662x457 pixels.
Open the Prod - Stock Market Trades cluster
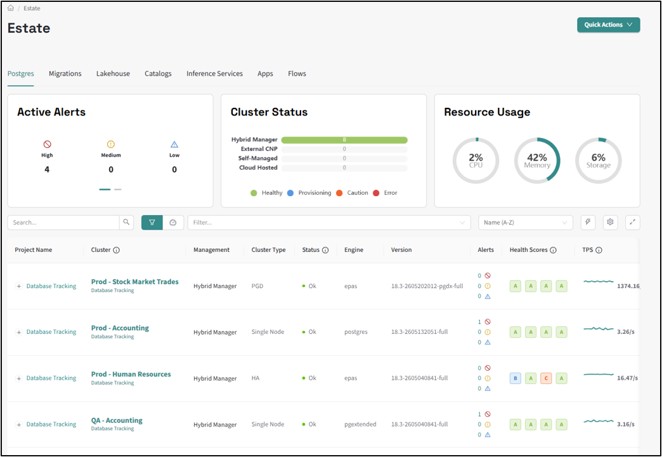click(135, 282)
